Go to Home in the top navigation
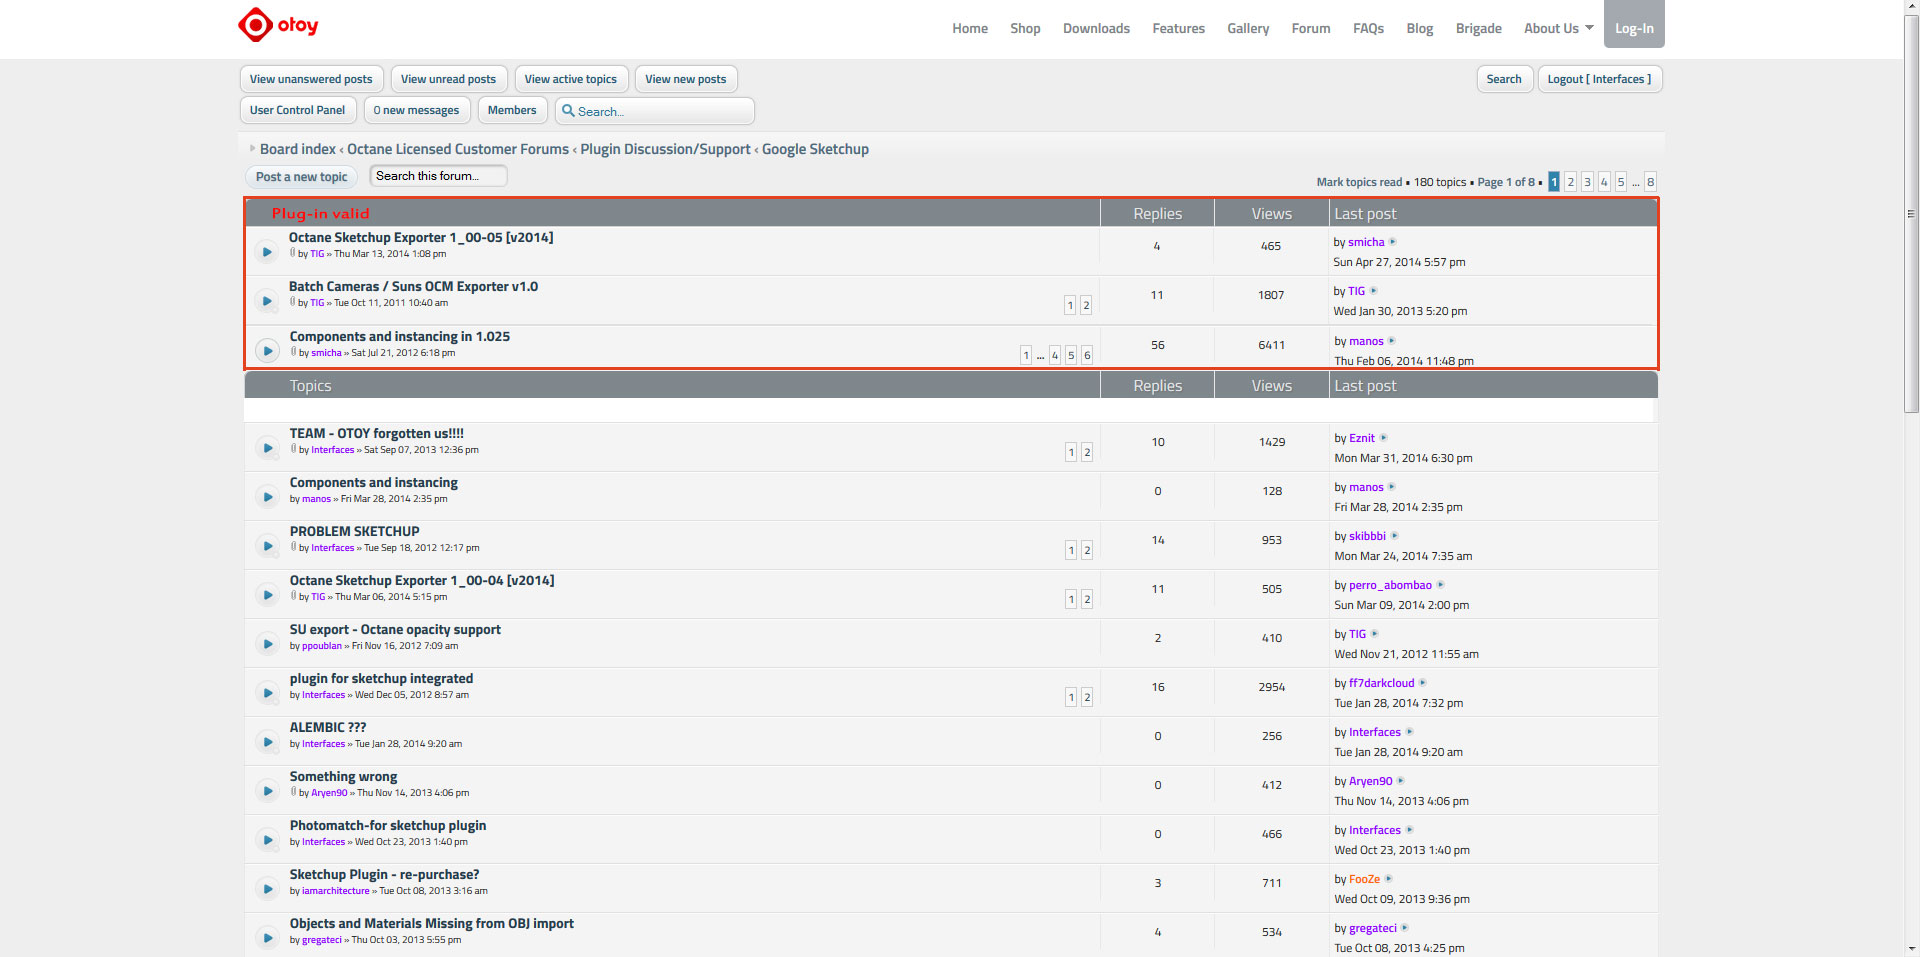This screenshot has width=1920, height=957. [970, 28]
